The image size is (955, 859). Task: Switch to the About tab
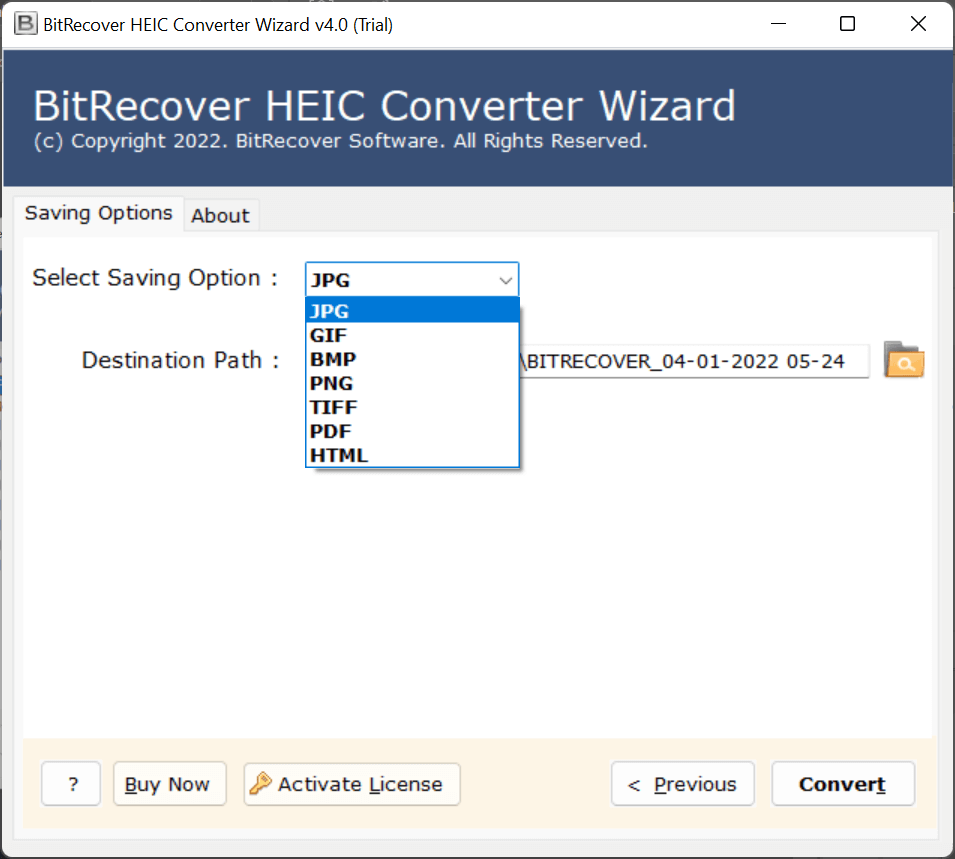pyautogui.click(x=220, y=216)
